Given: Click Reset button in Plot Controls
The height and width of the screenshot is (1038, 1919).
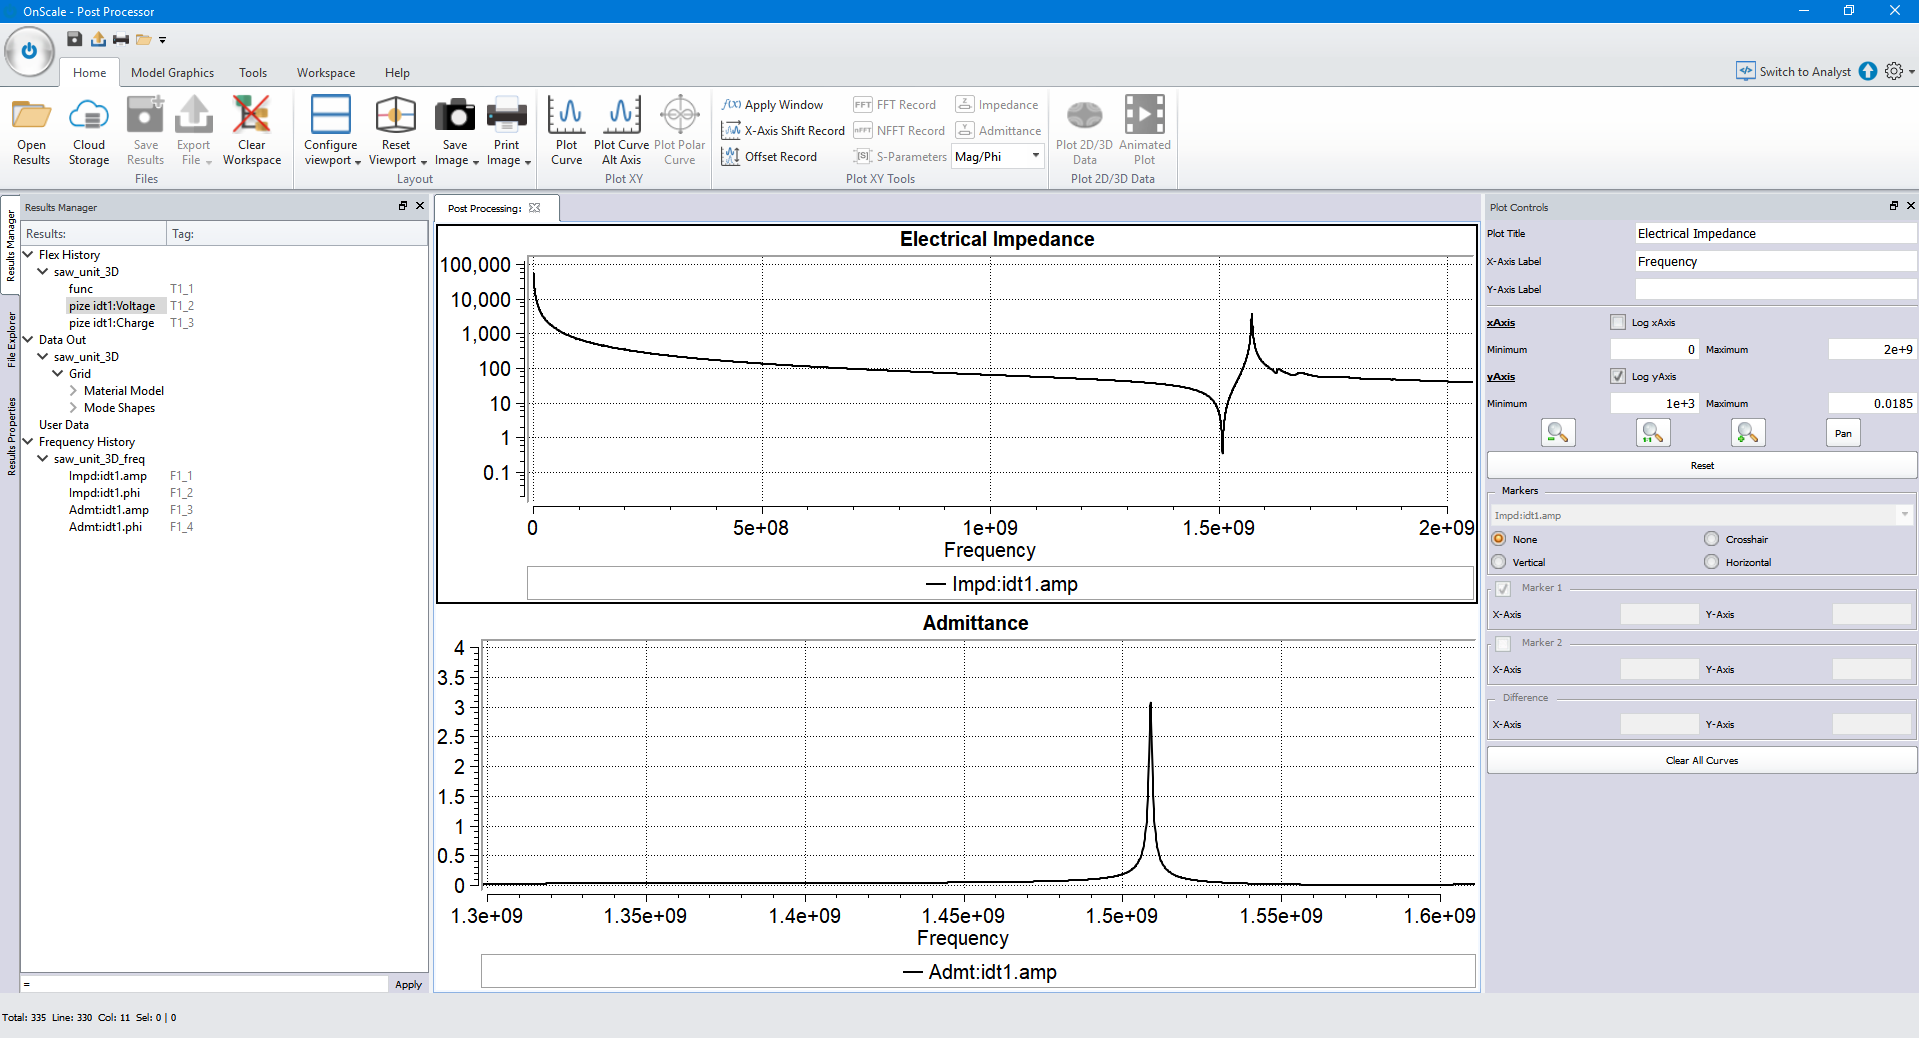Looking at the screenshot, I should pos(1702,465).
